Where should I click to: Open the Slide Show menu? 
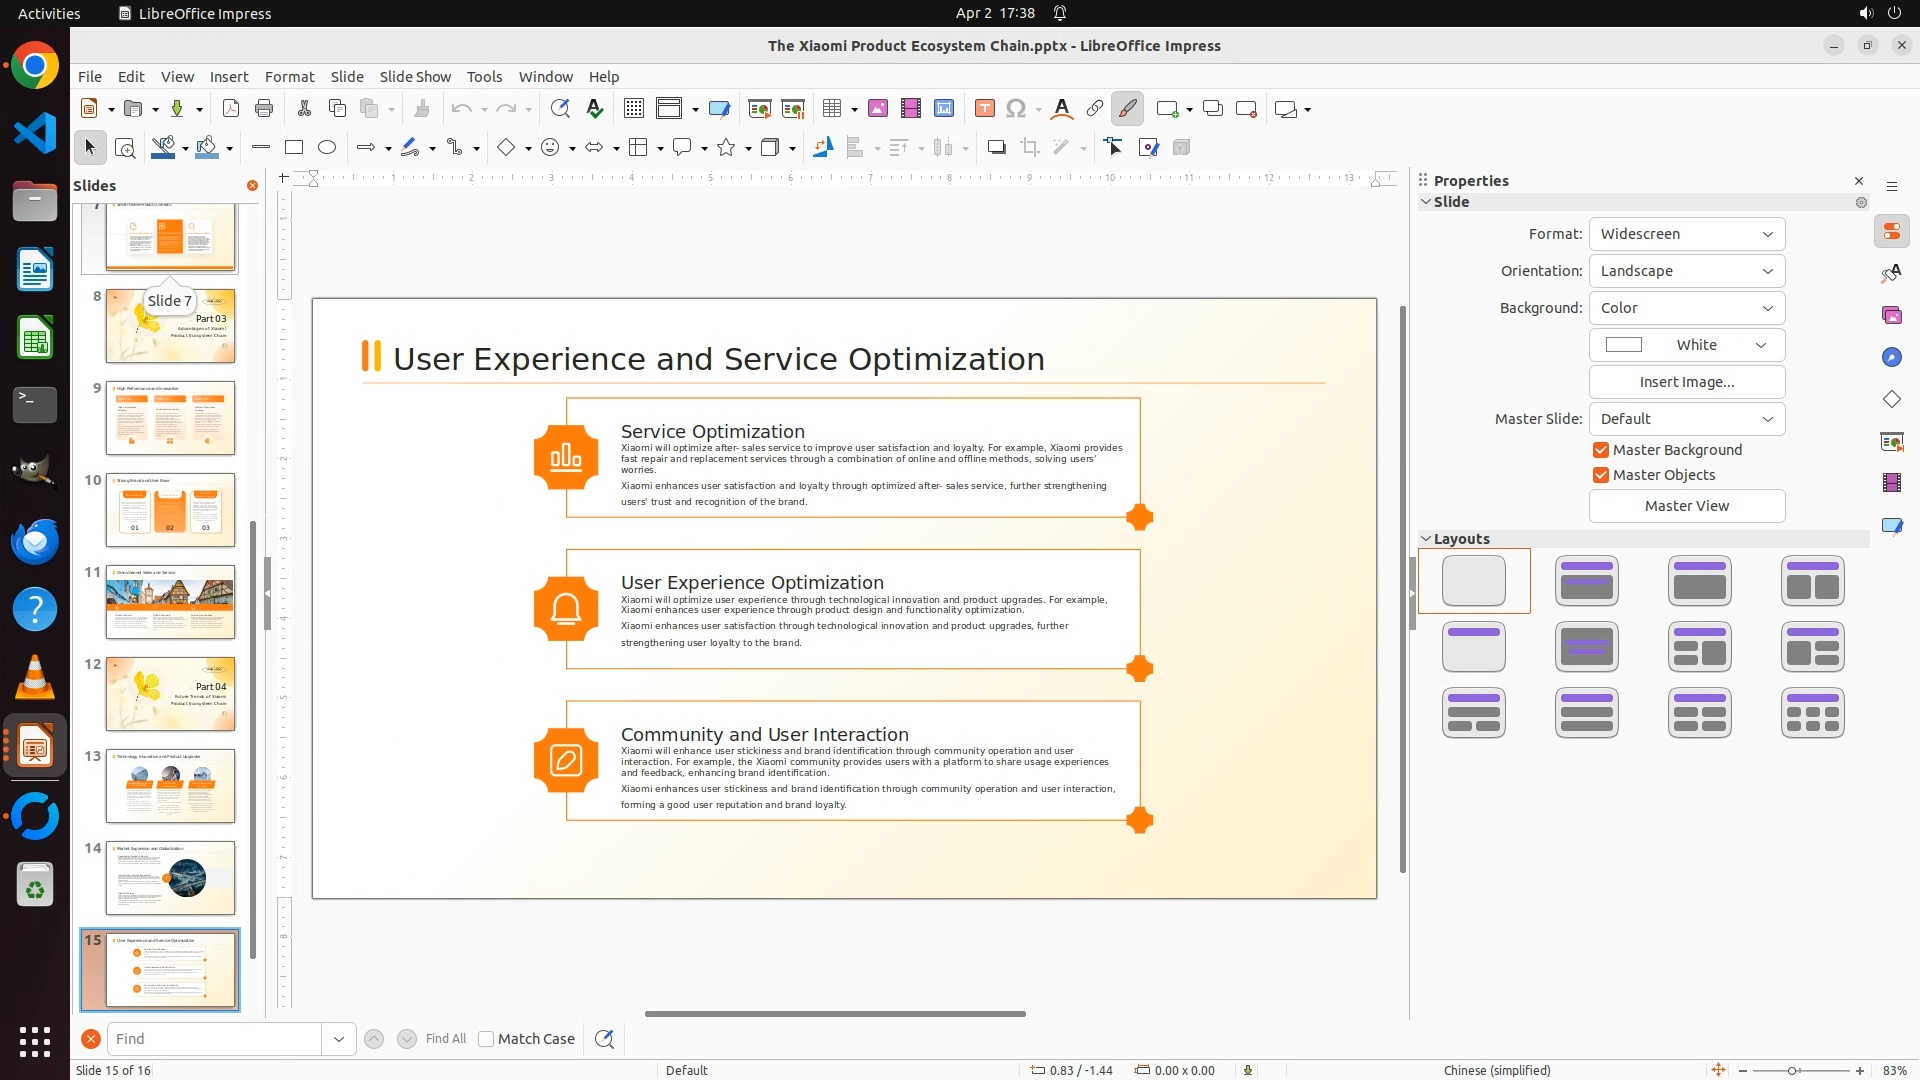click(415, 77)
